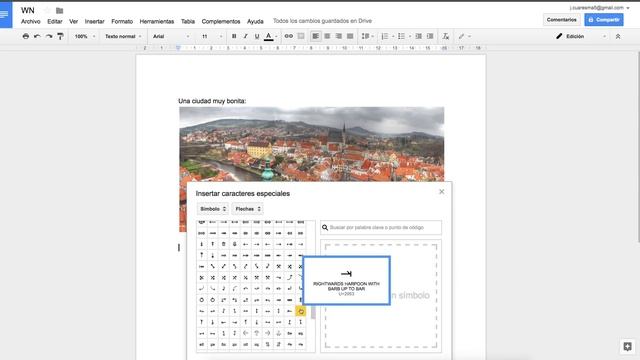The height and width of the screenshot is (360, 640).
Task: Align text to the left
Action: click(x=316, y=36)
